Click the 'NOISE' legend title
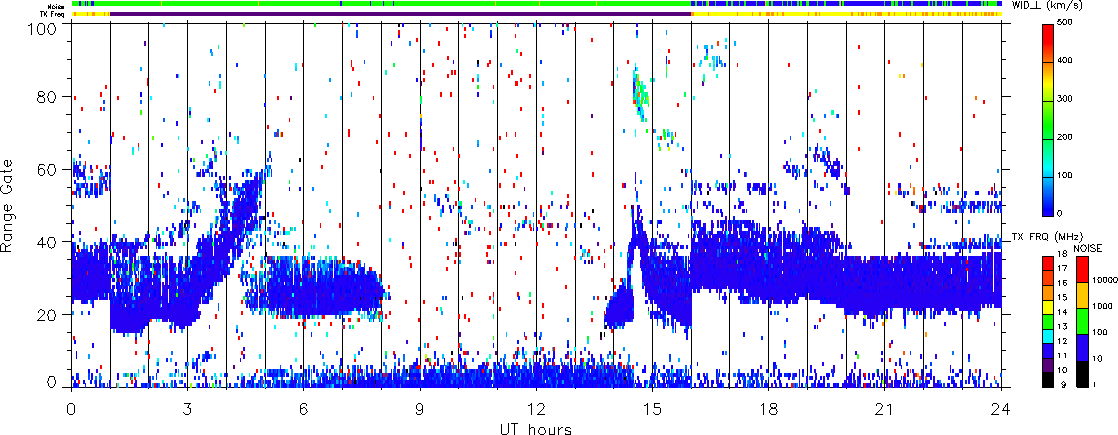 click(x=1088, y=248)
